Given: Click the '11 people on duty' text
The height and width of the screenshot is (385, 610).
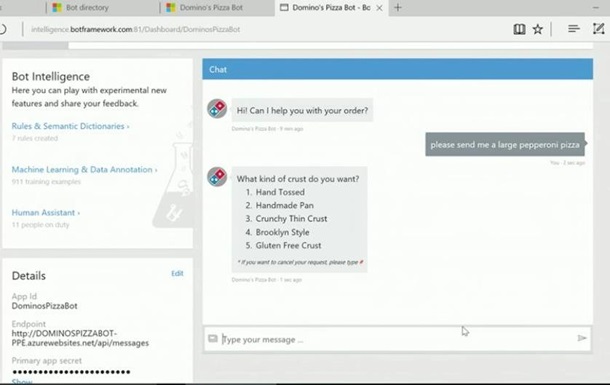Looking at the screenshot, I should pyautogui.click(x=40, y=225).
